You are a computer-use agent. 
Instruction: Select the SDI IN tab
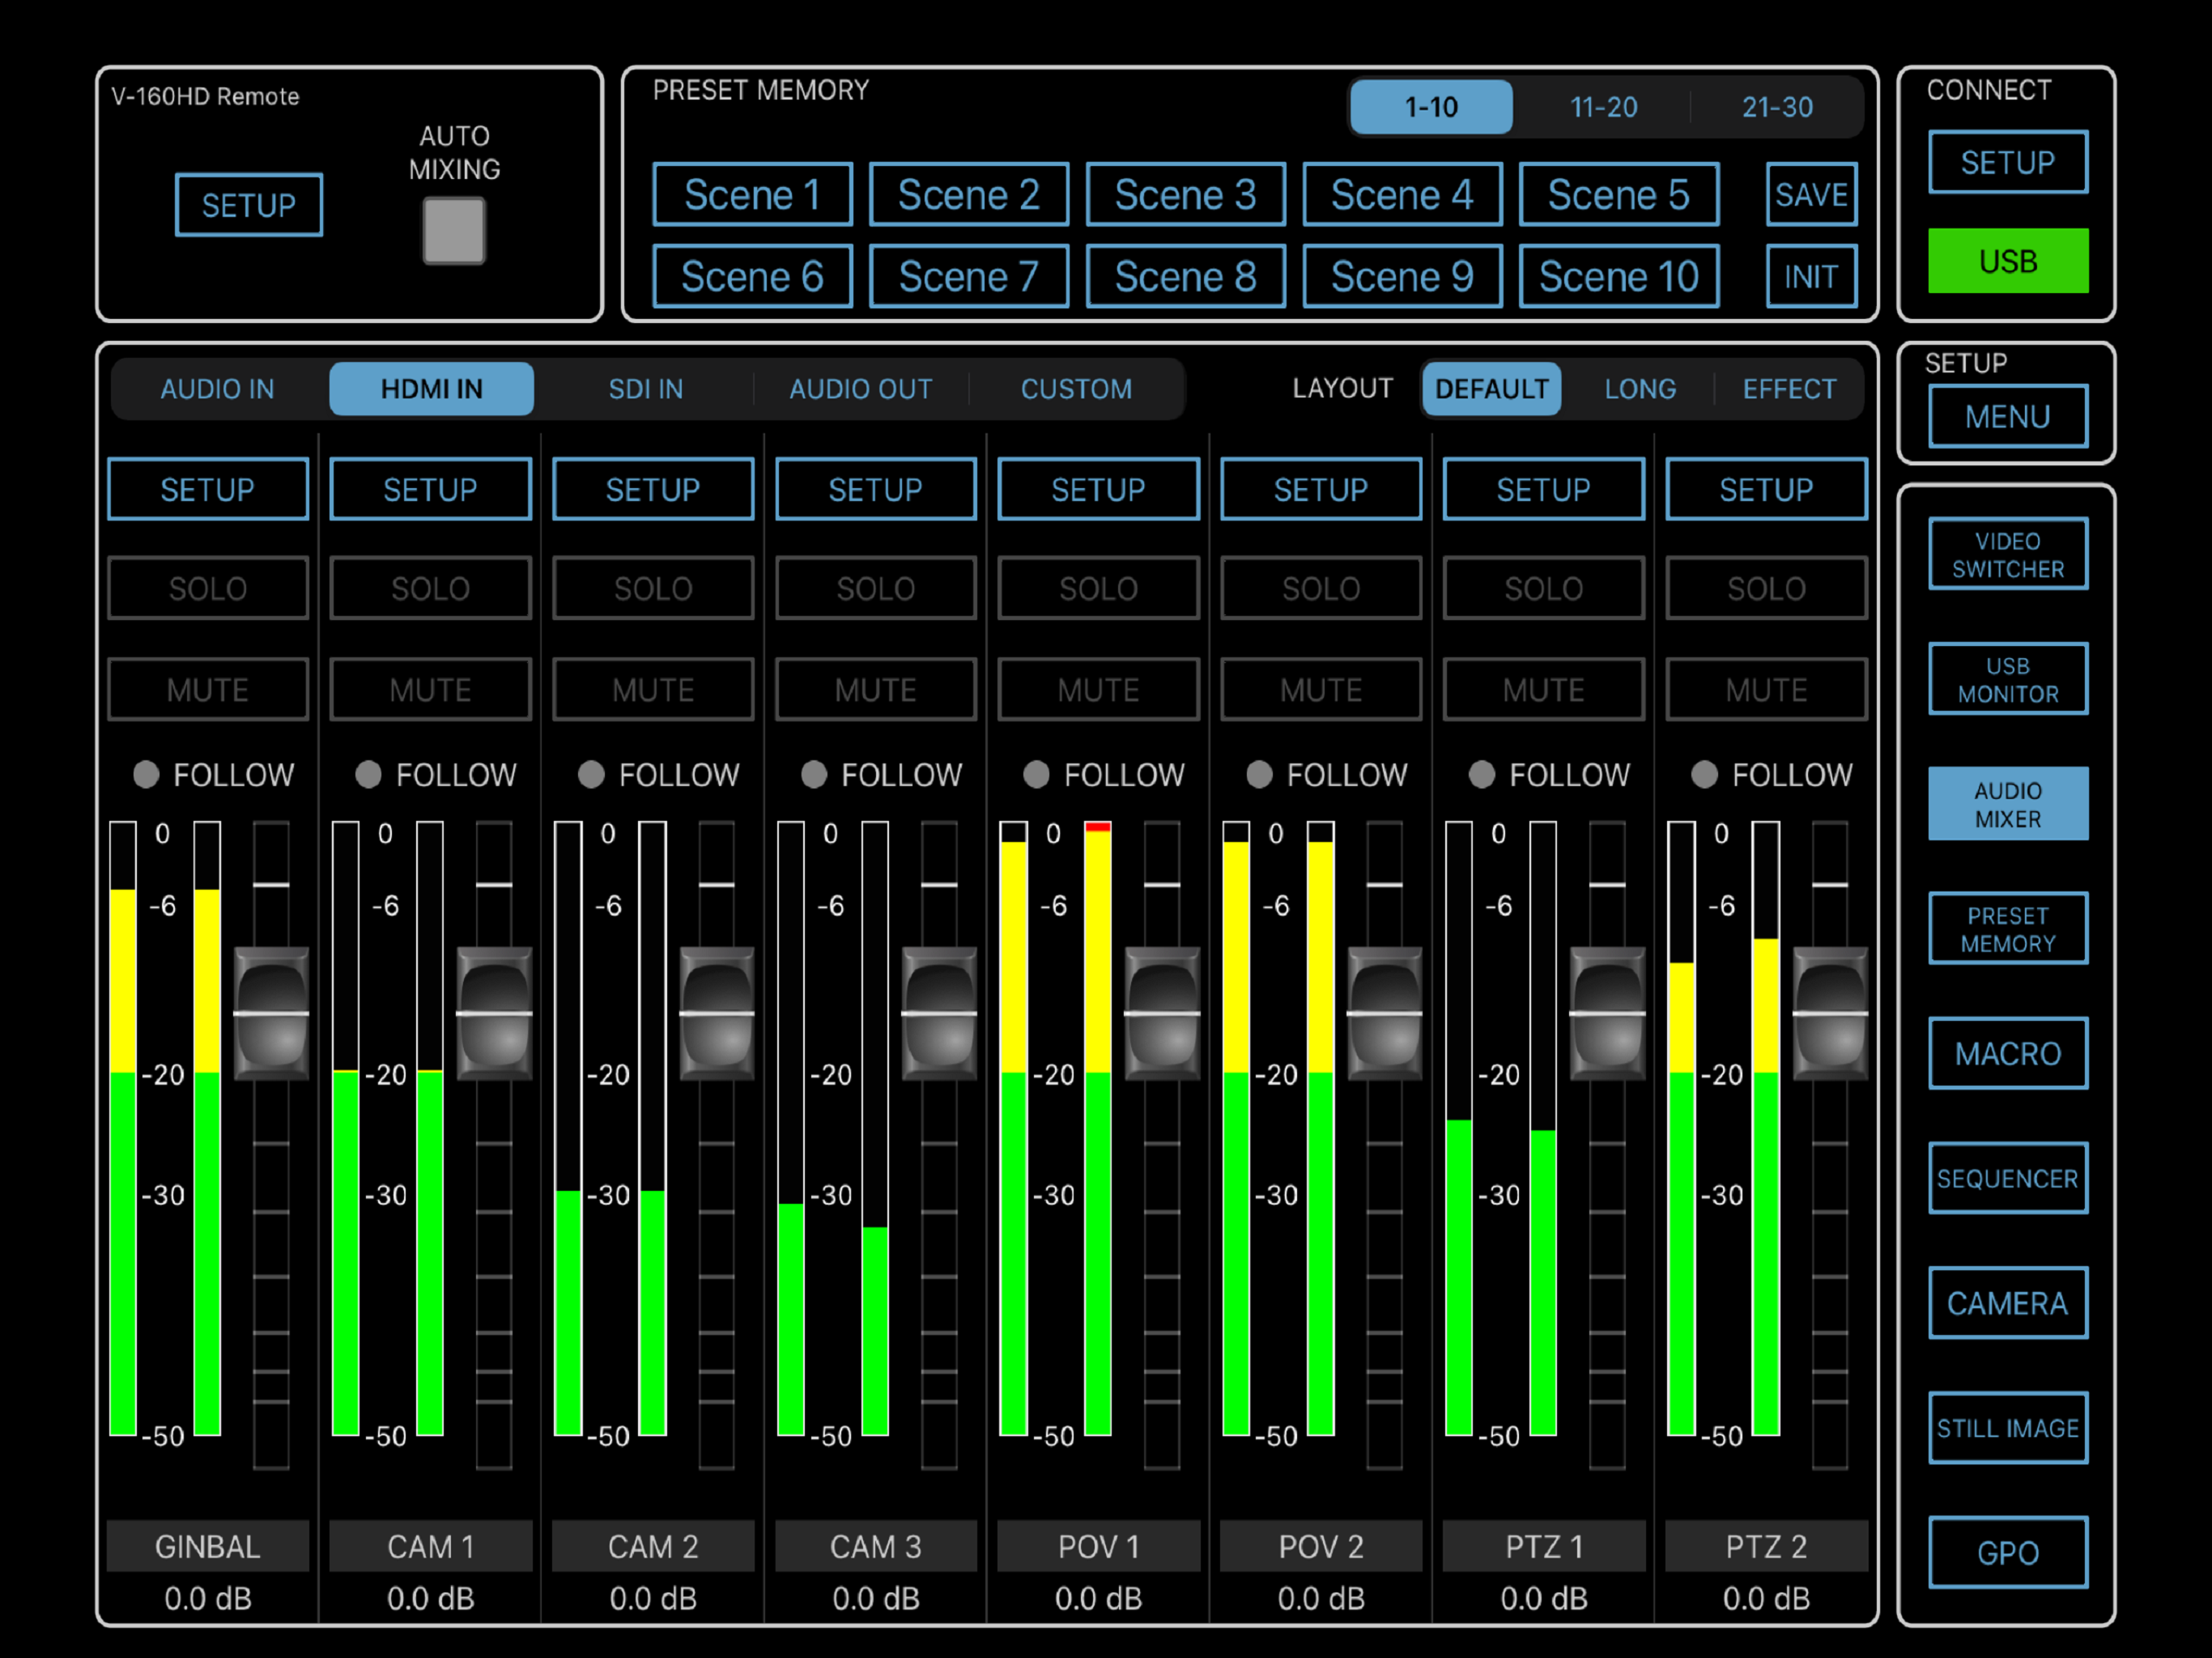click(x=646, y=389)
